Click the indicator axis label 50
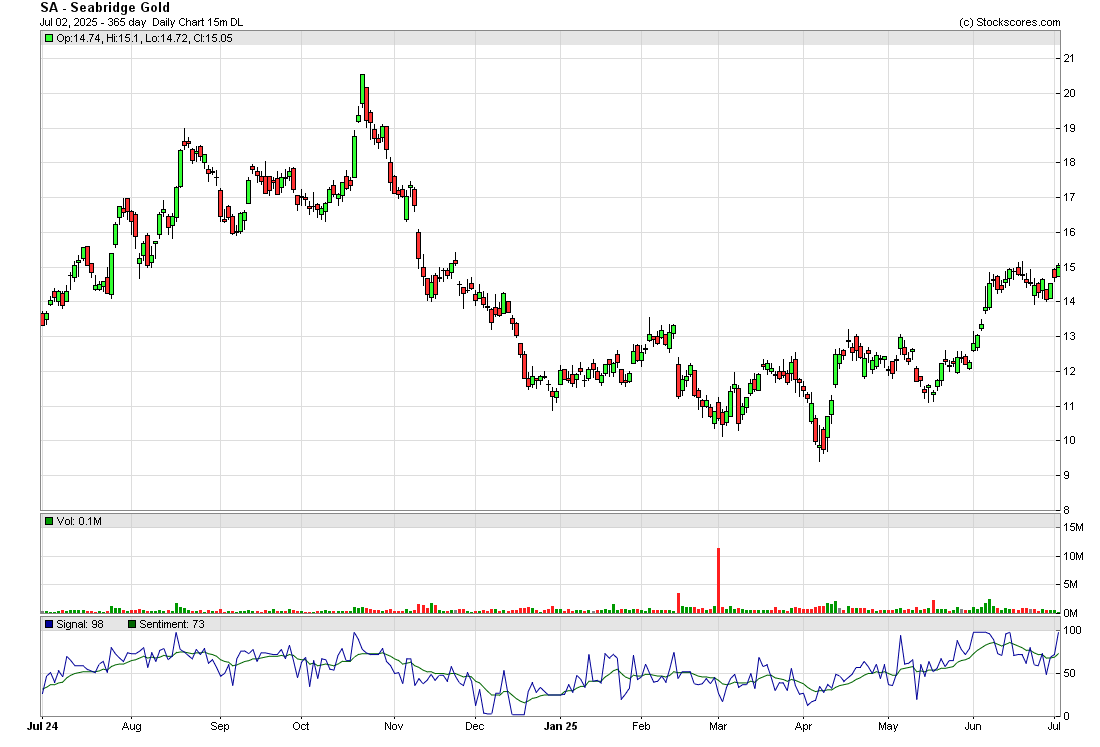This screenshot has width=1100, height=747. pyautogui.click(x=1070, y=673)
